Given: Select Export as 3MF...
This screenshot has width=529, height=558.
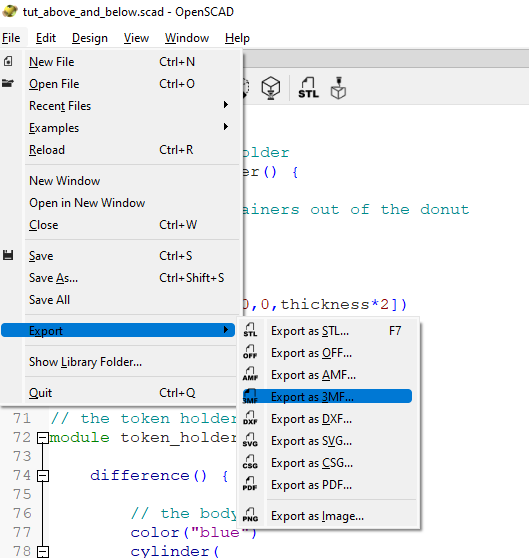Looking at the screenshot, I should point(328,396).
